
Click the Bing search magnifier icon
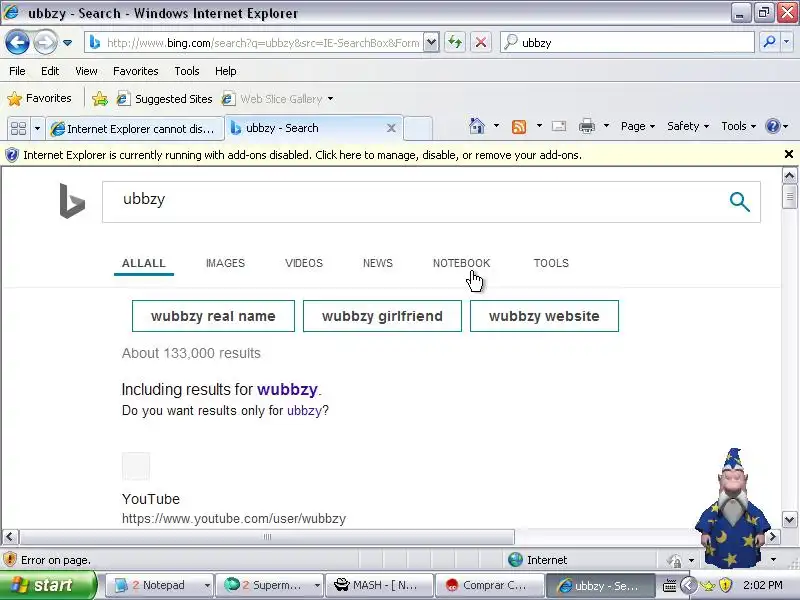(739, 202)
